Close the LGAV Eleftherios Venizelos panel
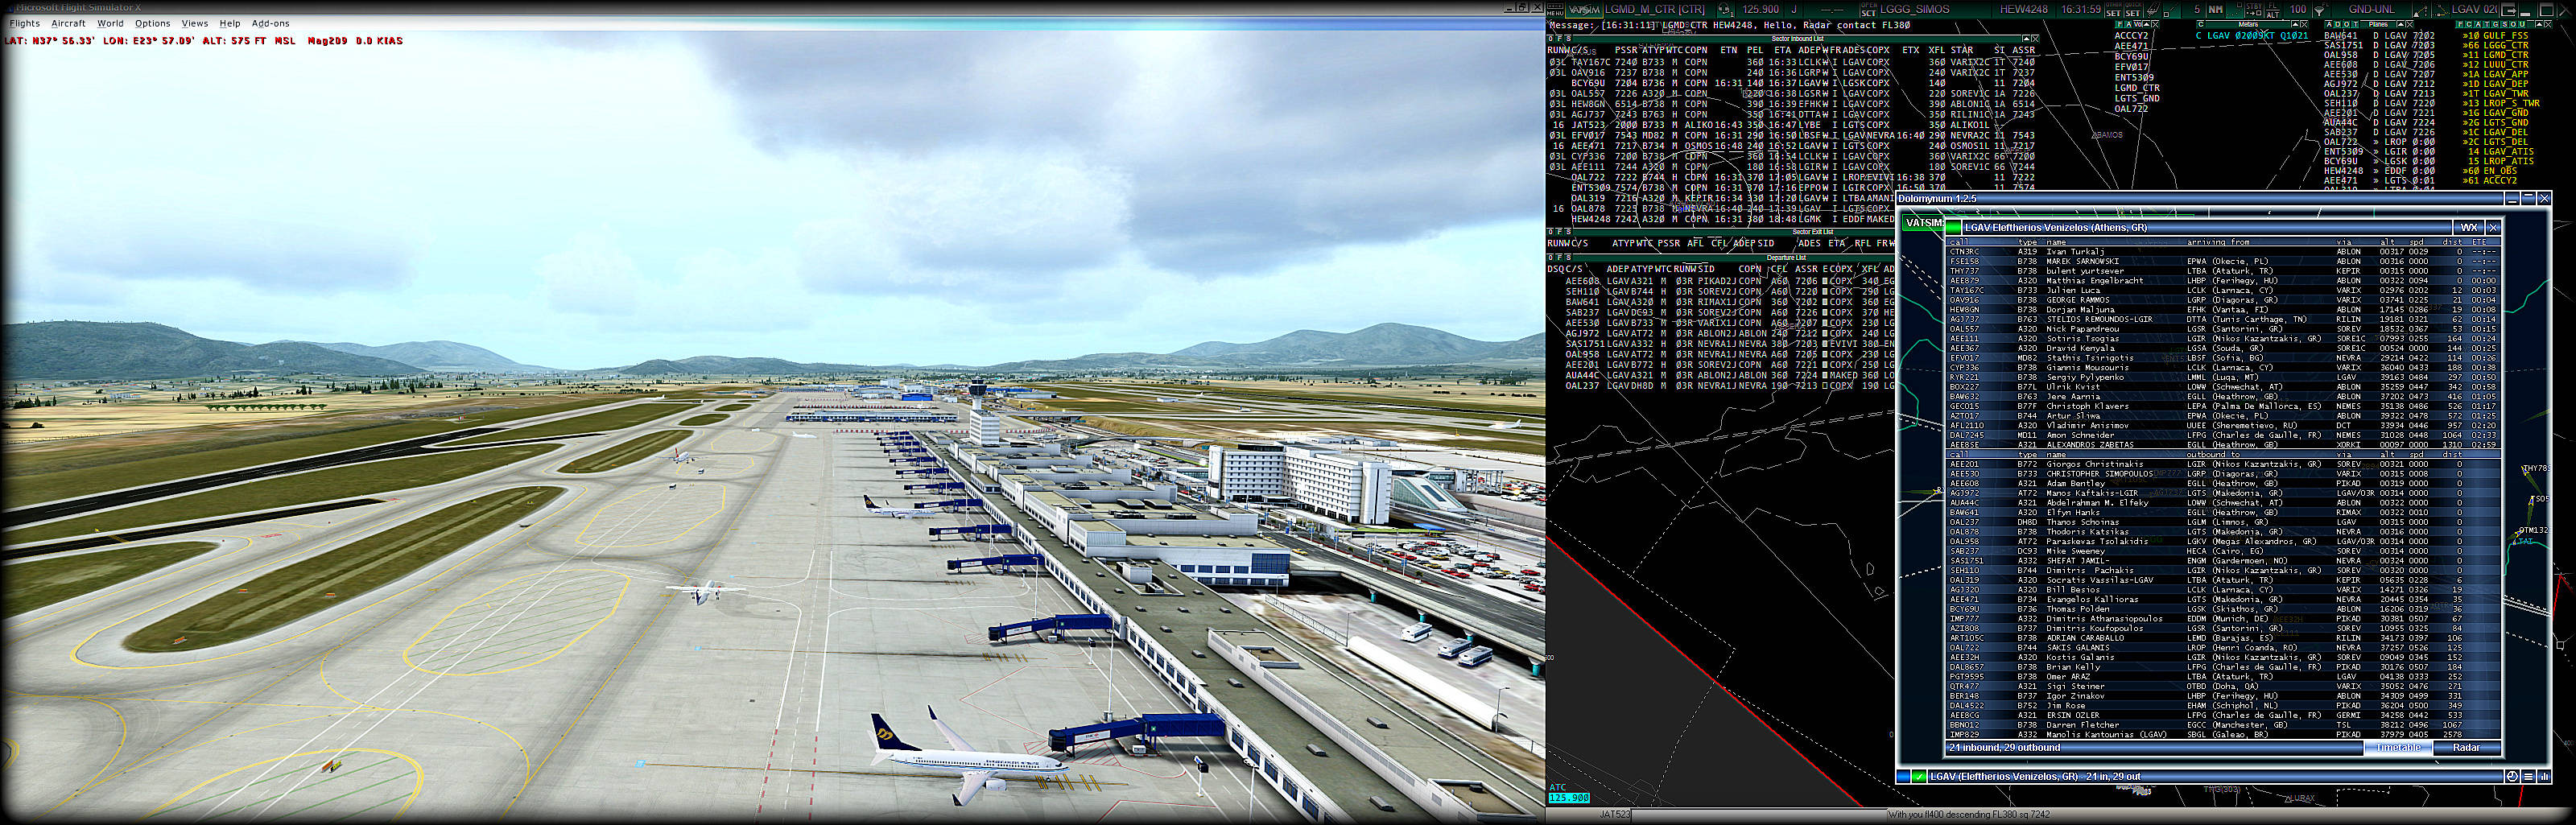 click(x=2493, y=228)
